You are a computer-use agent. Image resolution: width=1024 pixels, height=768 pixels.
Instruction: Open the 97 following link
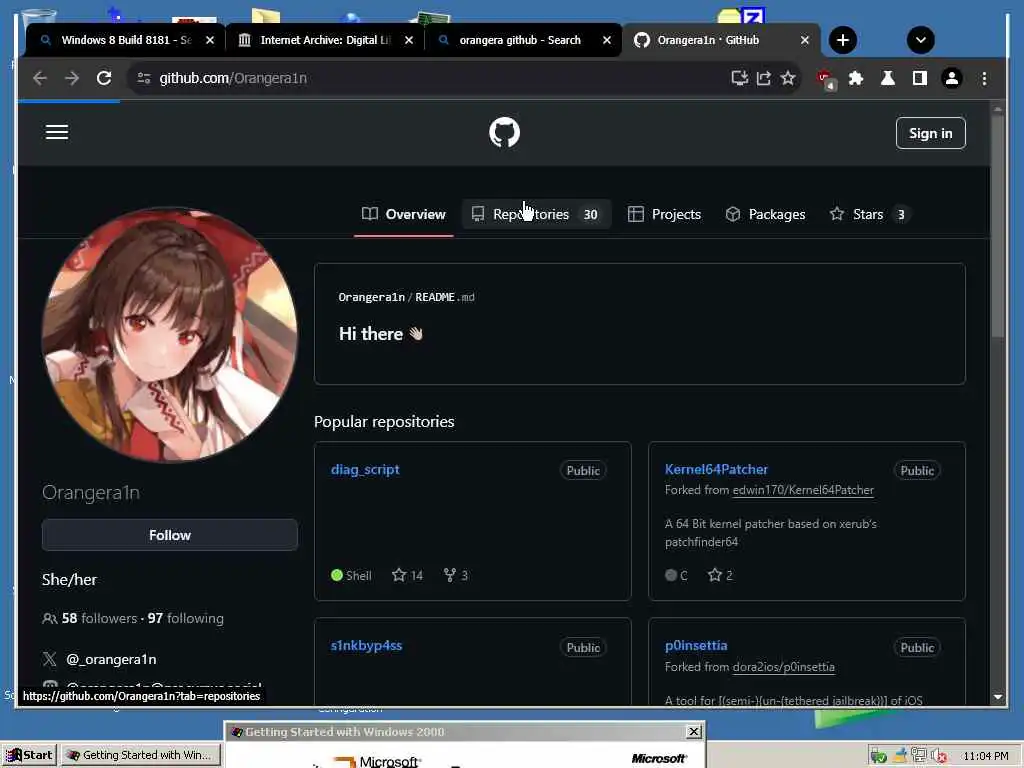coord(185,618)
